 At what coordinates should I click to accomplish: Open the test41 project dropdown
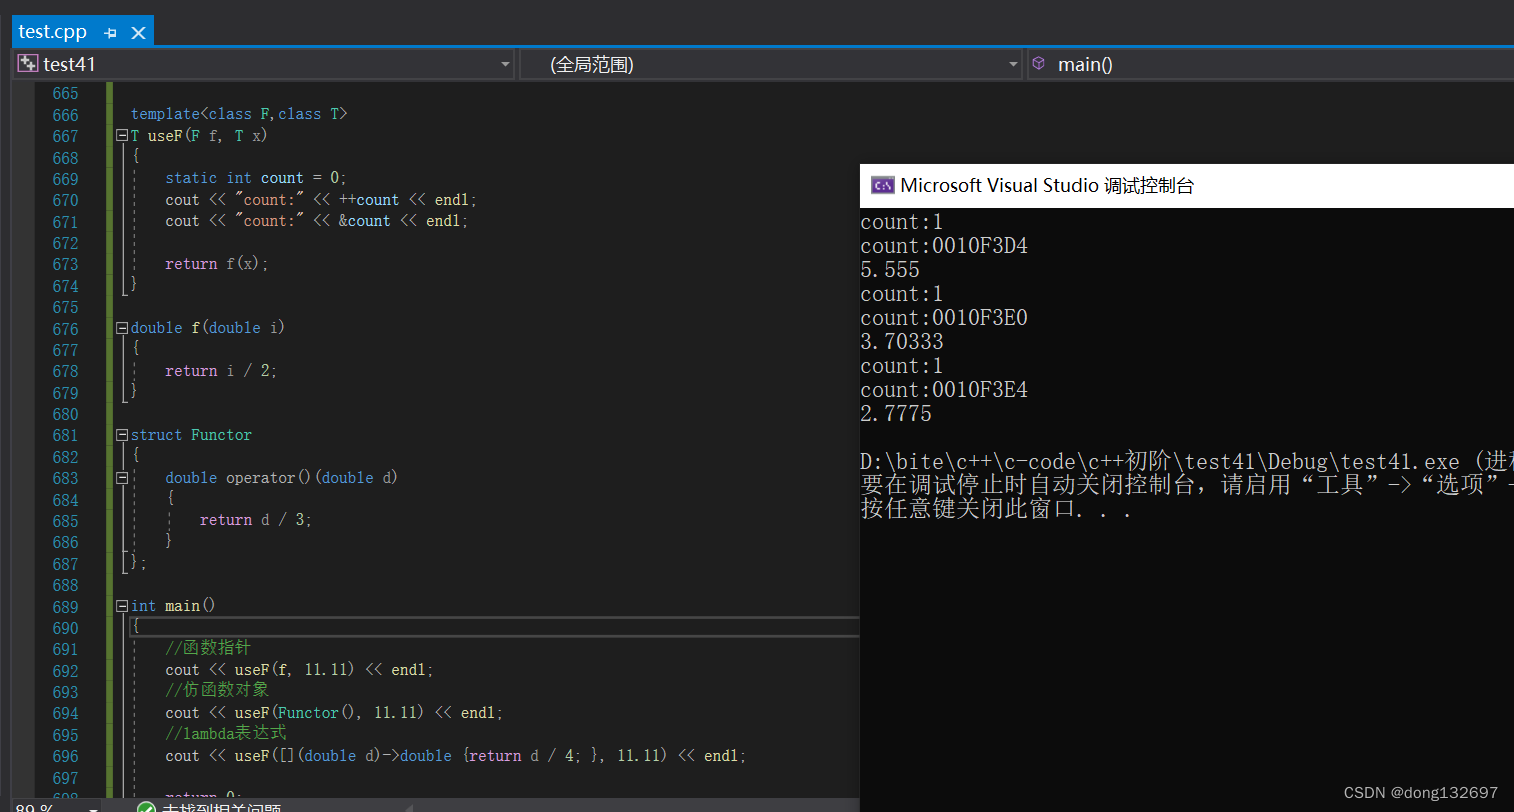(505, 64)
